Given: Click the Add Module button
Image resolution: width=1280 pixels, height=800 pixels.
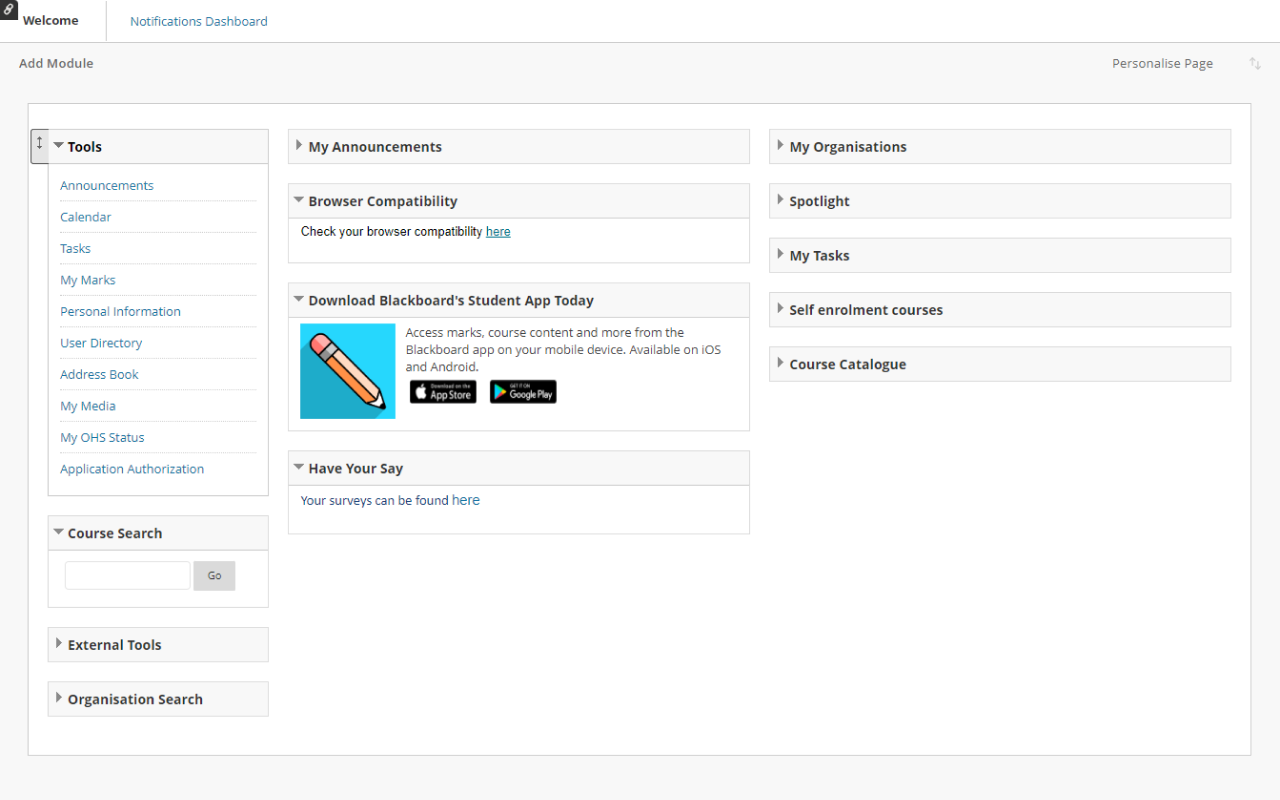Looking at the screenshot, I should [x=56, y=63].
